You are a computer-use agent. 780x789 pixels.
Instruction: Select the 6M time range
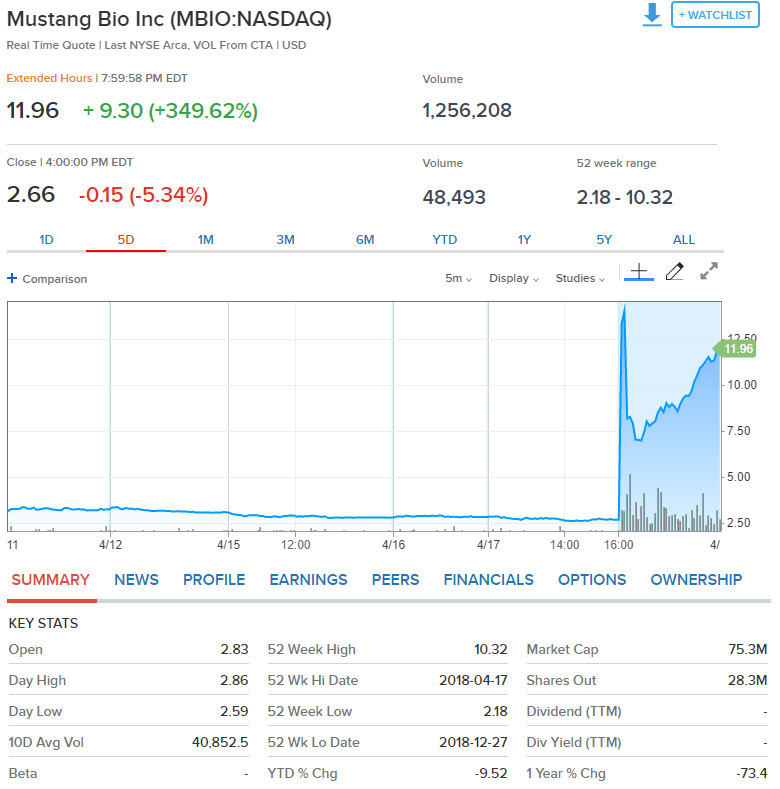click(x=365, y=240)
